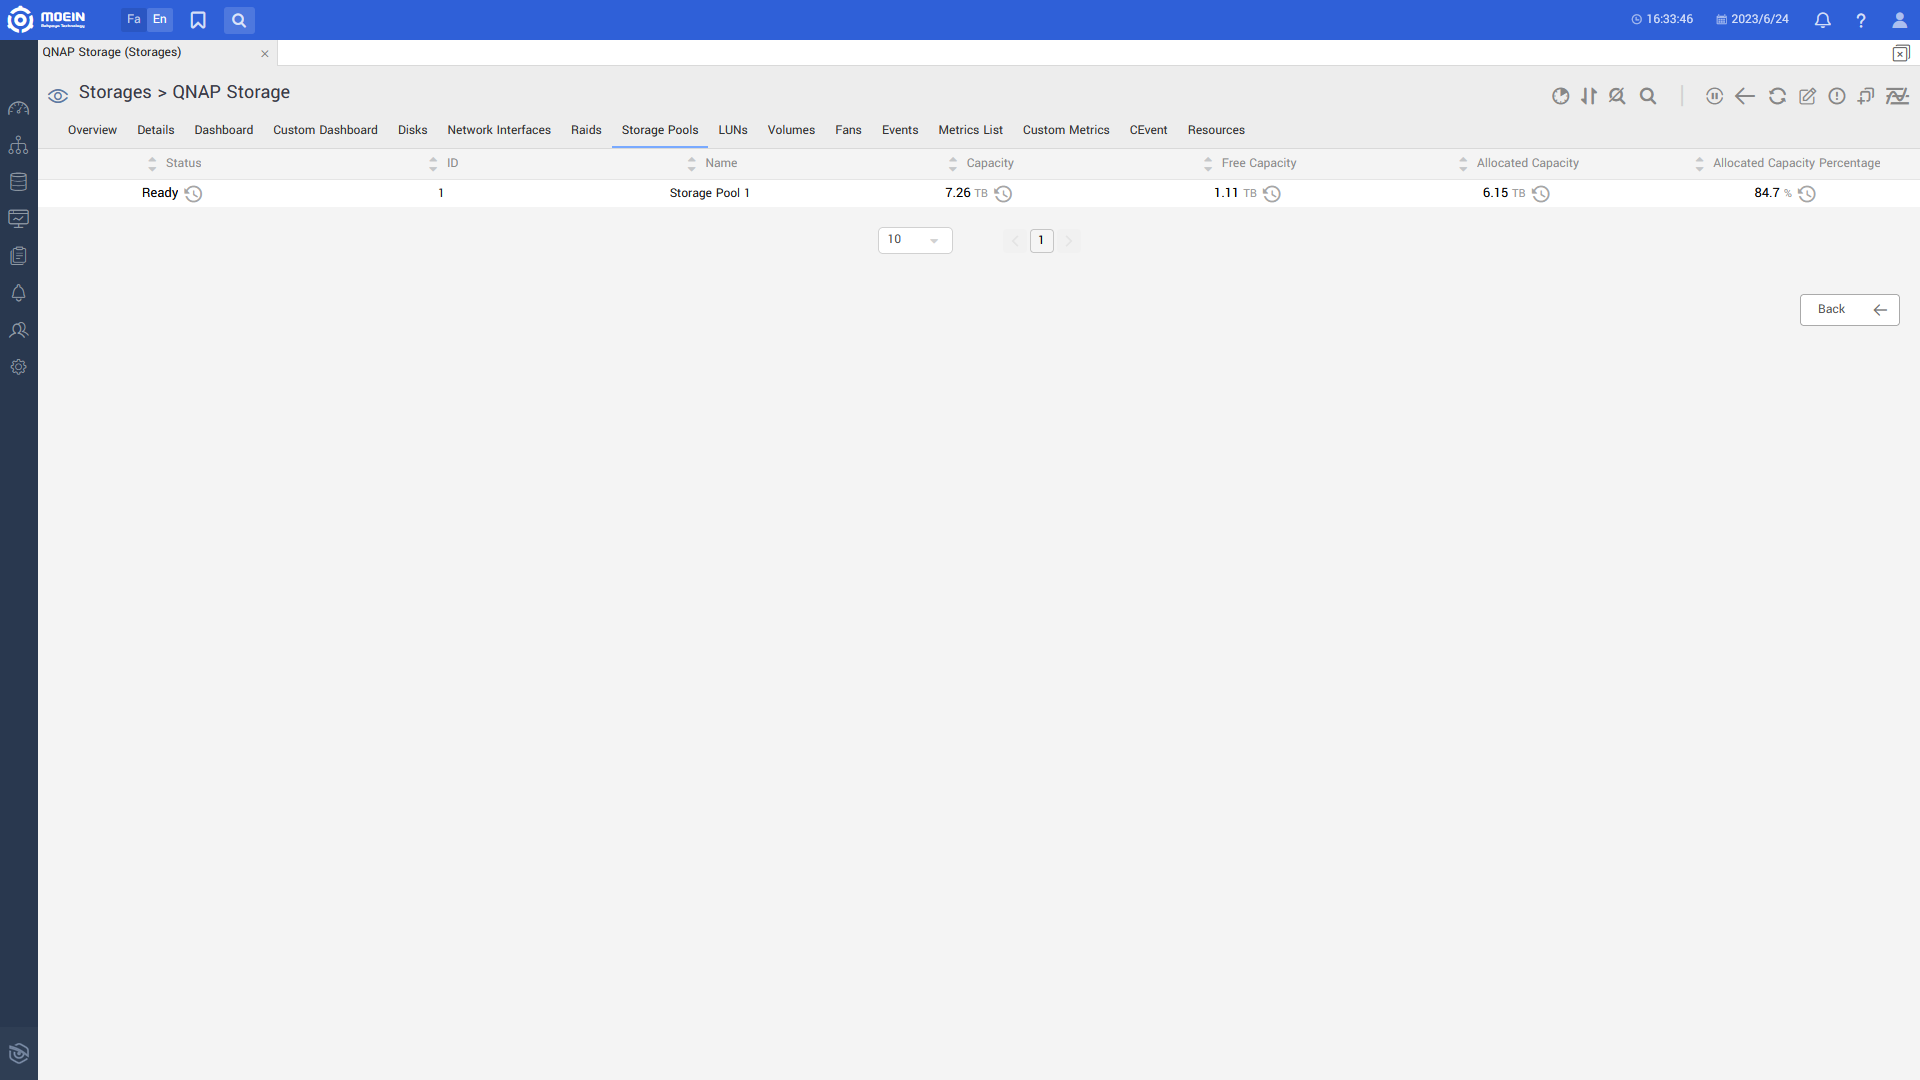The width and height of the screenshot is (1920, 1080).
Task: Open the help question mark icon
Action: [1861, 20]
